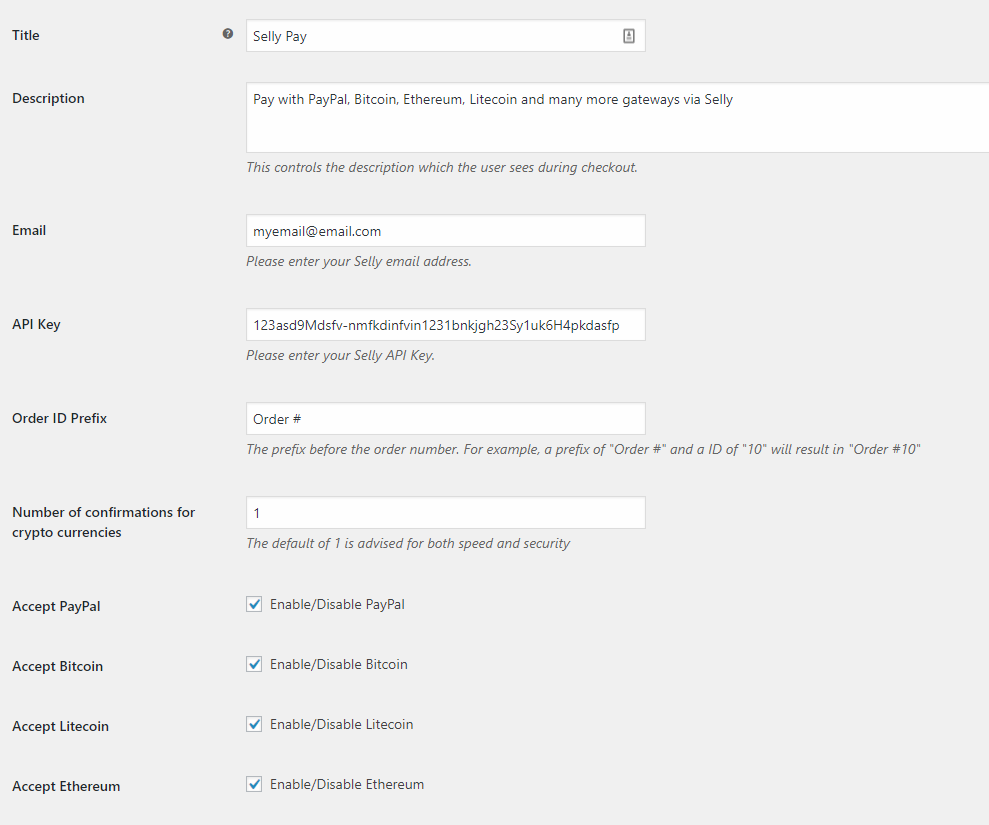Click the Order ID Prefix row label
This screenshot has height=825, width=989.
point(59,419)
